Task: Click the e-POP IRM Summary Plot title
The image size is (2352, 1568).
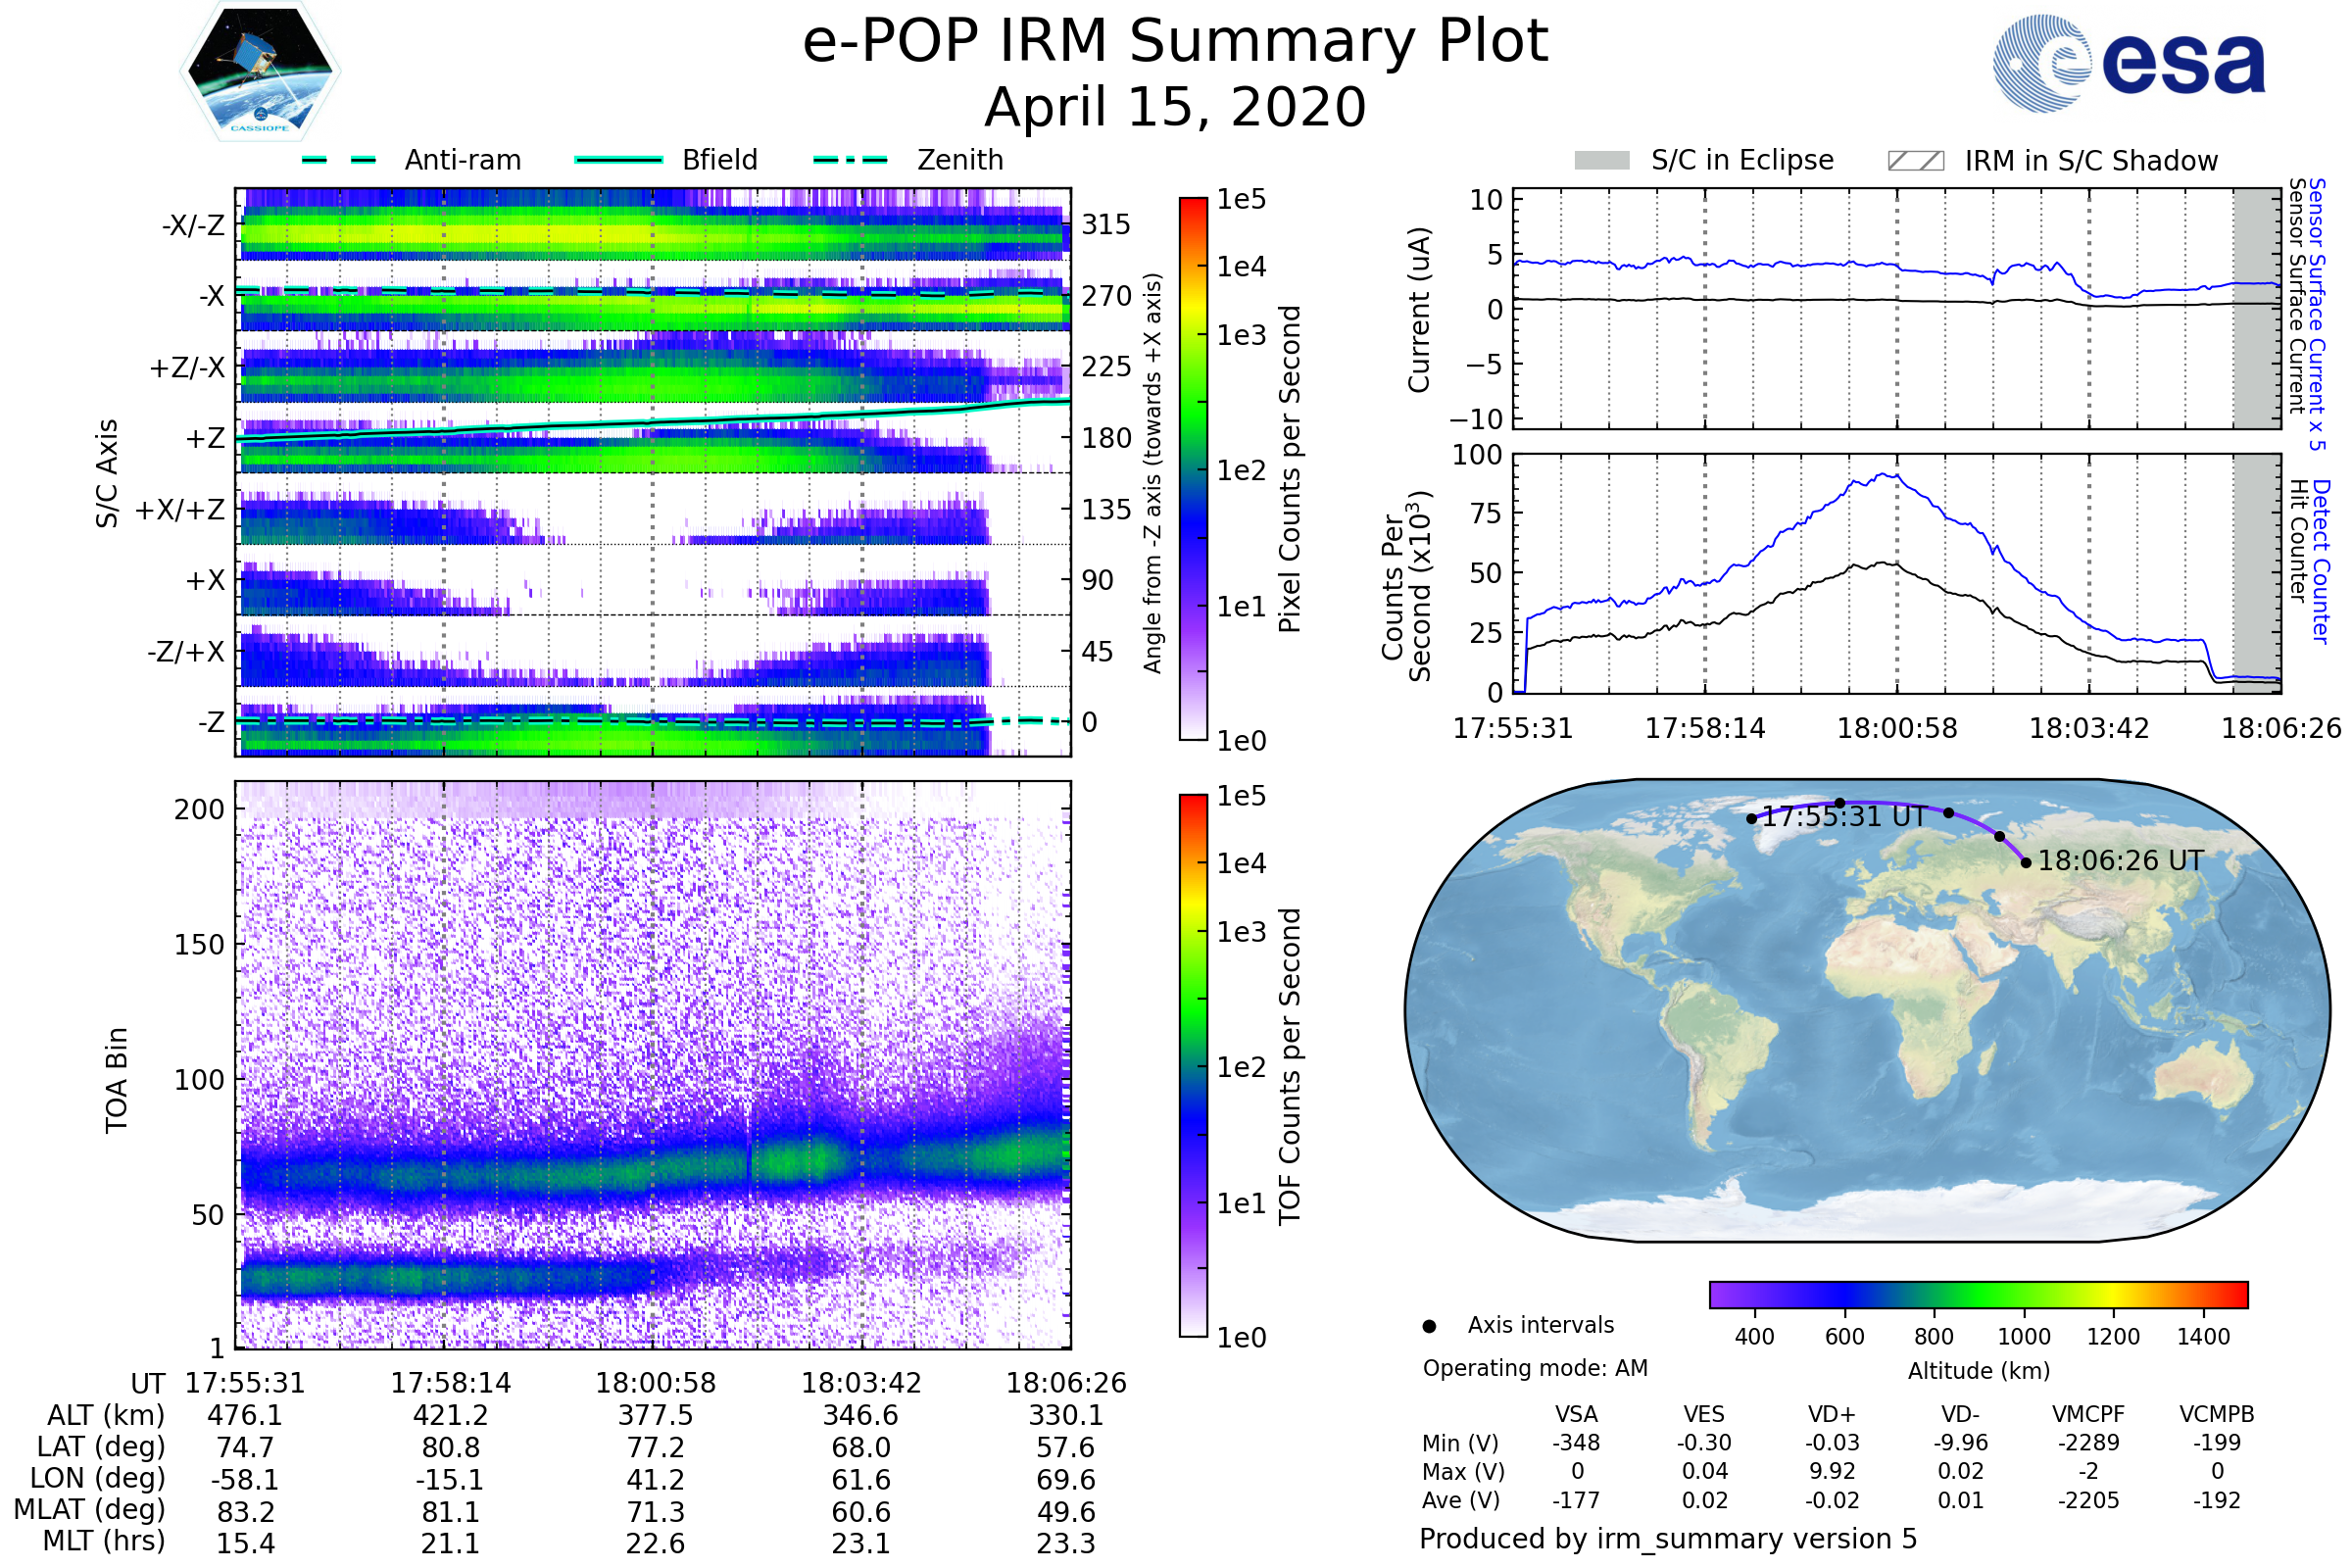Action: pos(1175,42)
